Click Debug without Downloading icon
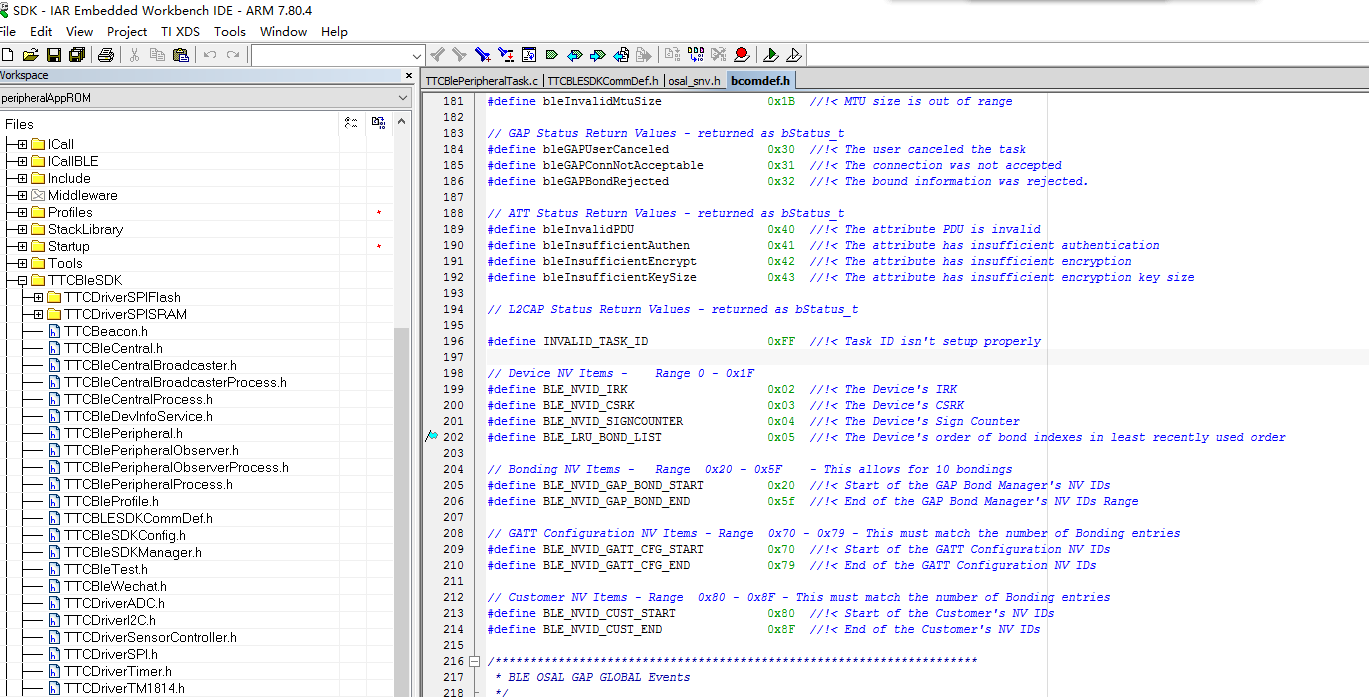Screen dimensions: 1369x697 pos(793,55)
